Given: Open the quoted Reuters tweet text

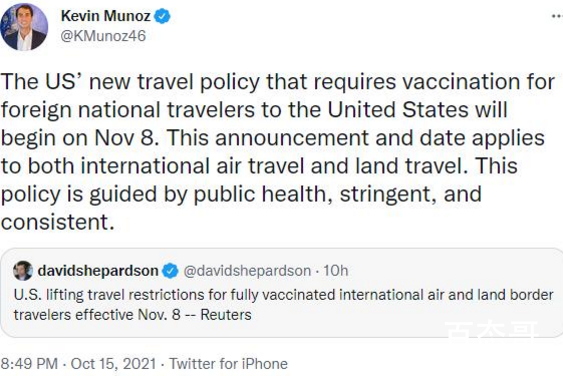Looking at the screenshot, I should [x=283, y=305].
